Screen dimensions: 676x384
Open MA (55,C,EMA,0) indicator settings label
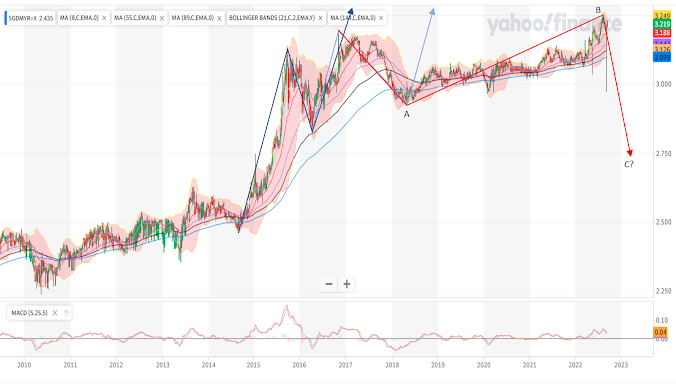[135, 18]
